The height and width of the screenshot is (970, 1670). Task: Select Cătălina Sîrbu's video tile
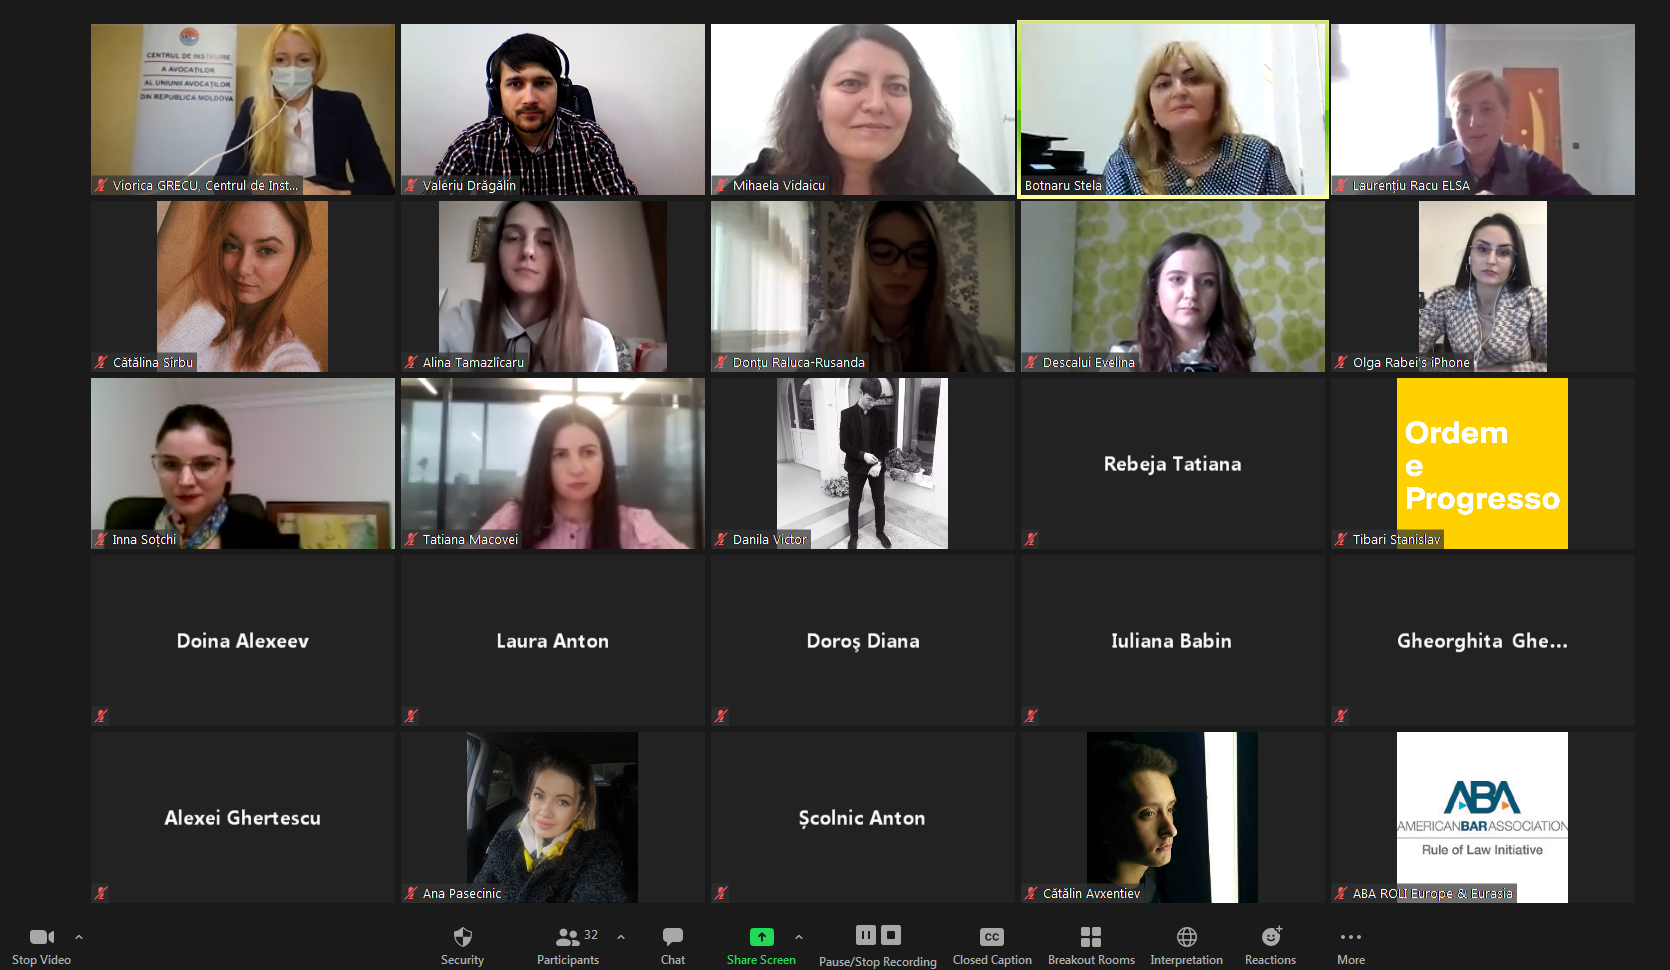pos(243,286)
